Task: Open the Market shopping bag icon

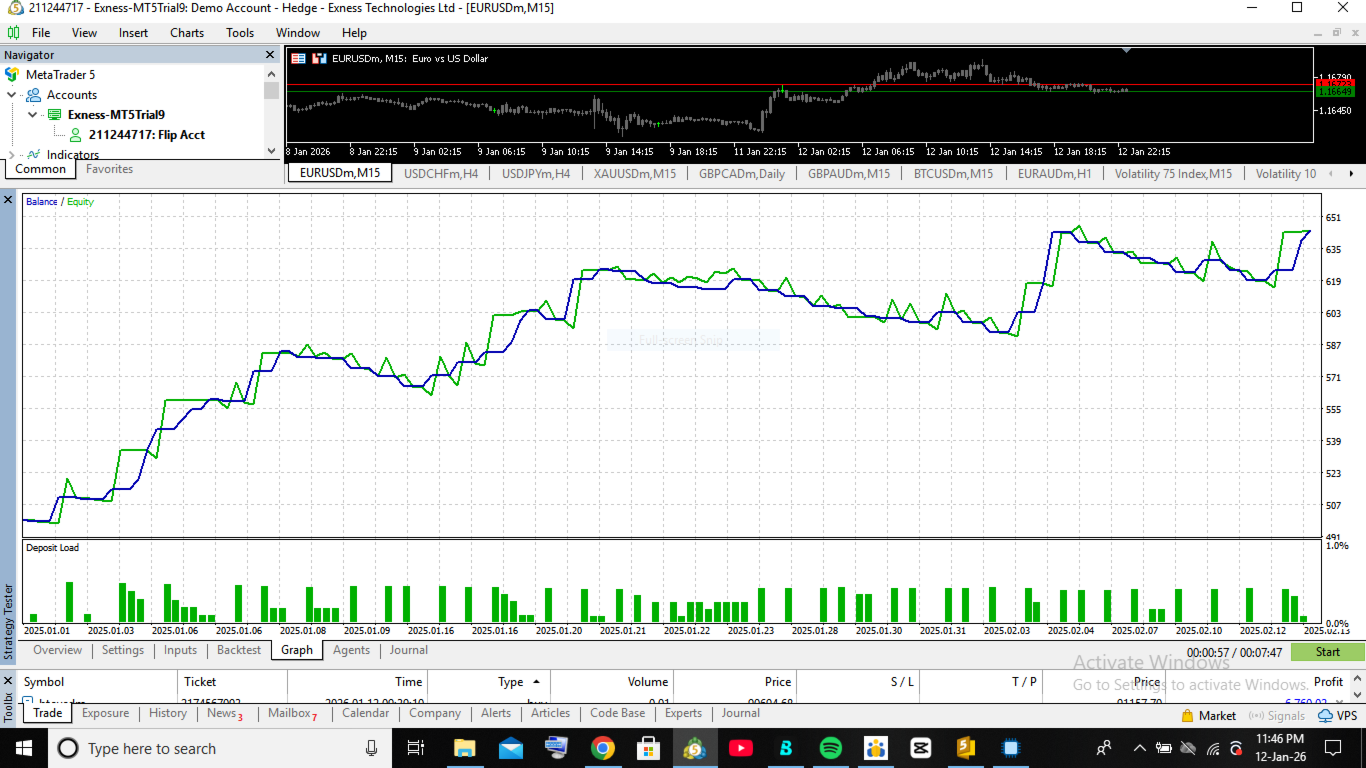Action: 1188,716
